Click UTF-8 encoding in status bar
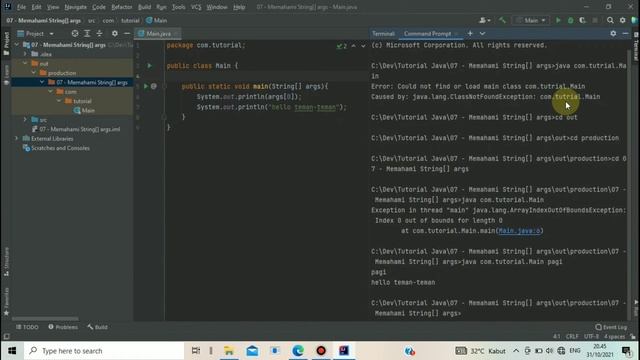Screen dimensions: 640x360 [x=591, y=336]
